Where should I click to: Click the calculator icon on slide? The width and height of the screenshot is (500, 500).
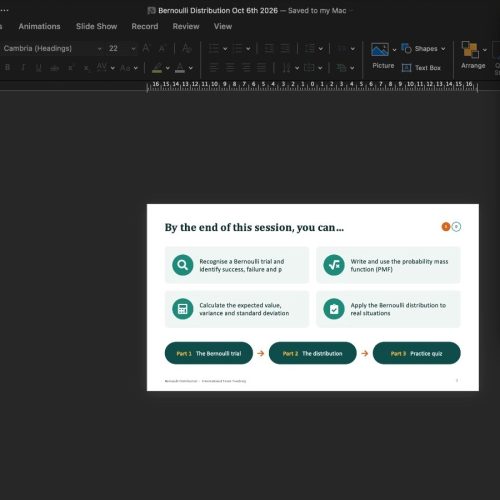click(183, 309)
